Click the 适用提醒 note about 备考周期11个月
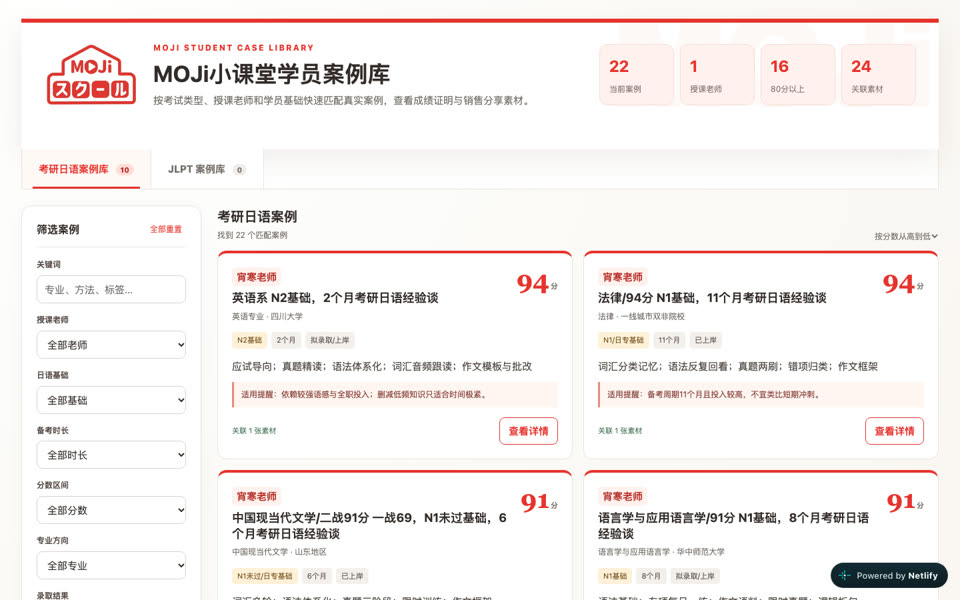The width and height of the screenshot is (960, 600). [761, 395]
